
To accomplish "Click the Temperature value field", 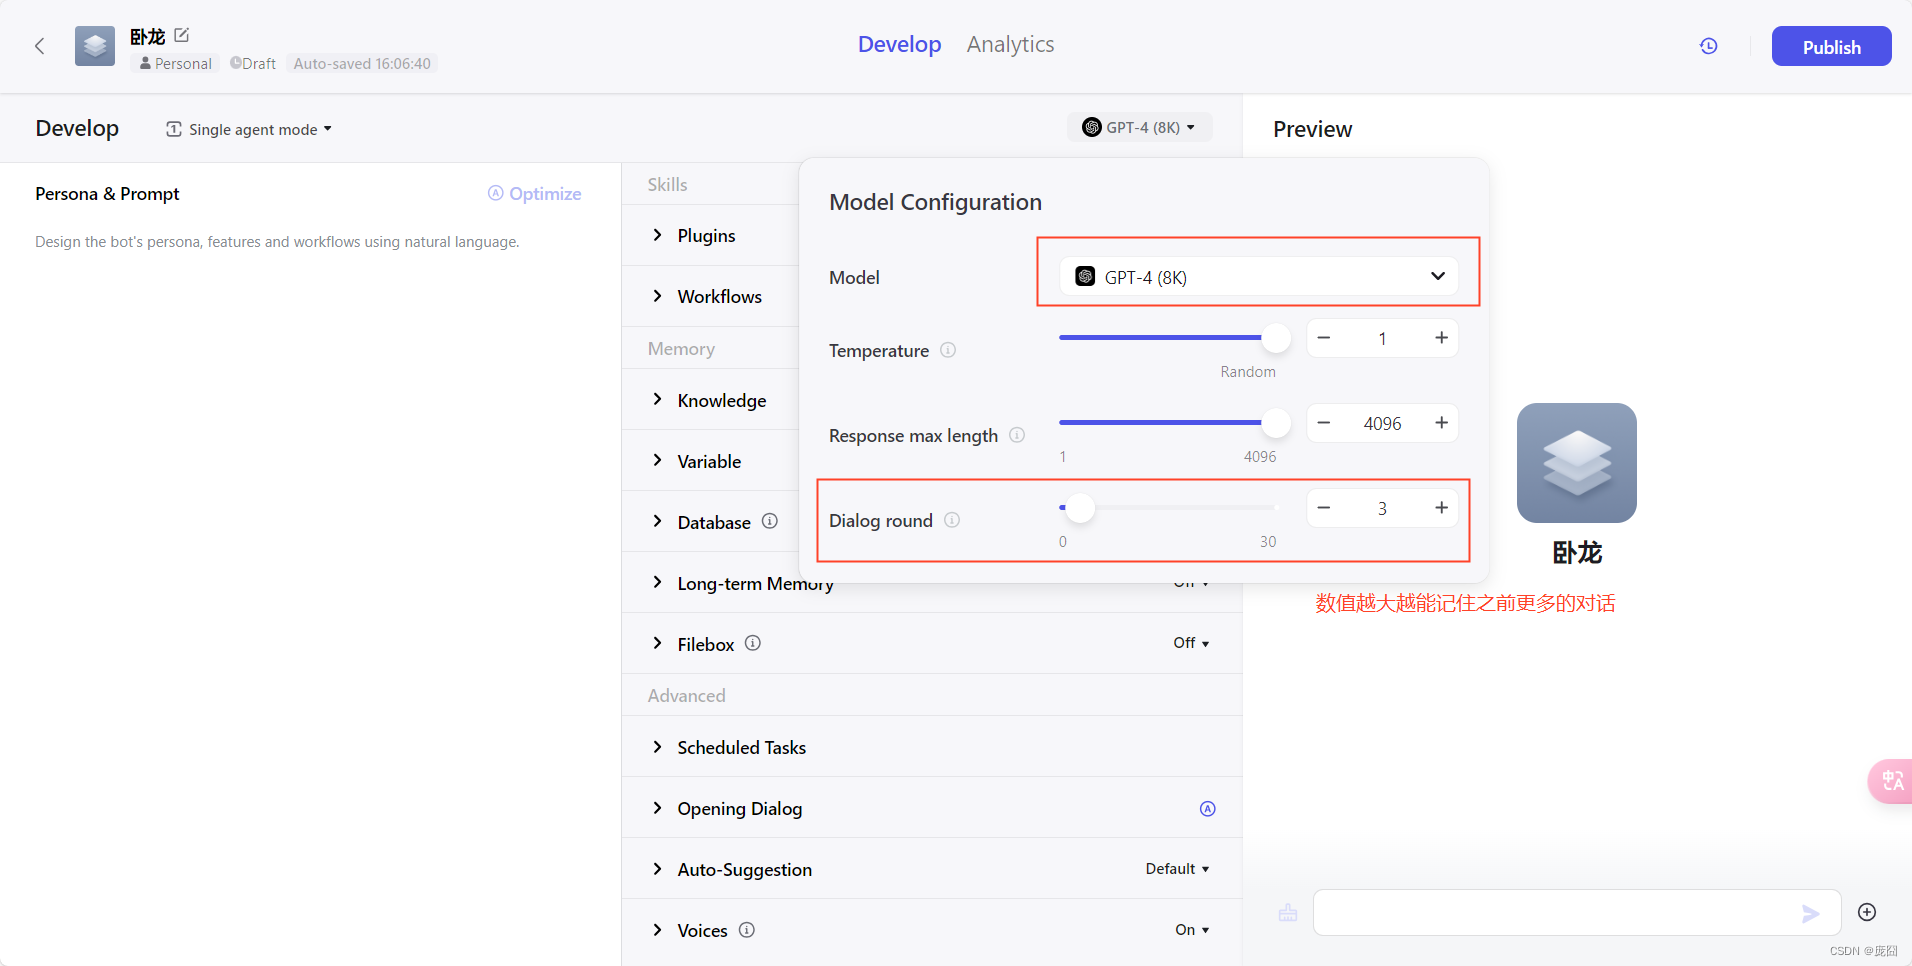I will pyautogui.click(x=1382, y=338).
